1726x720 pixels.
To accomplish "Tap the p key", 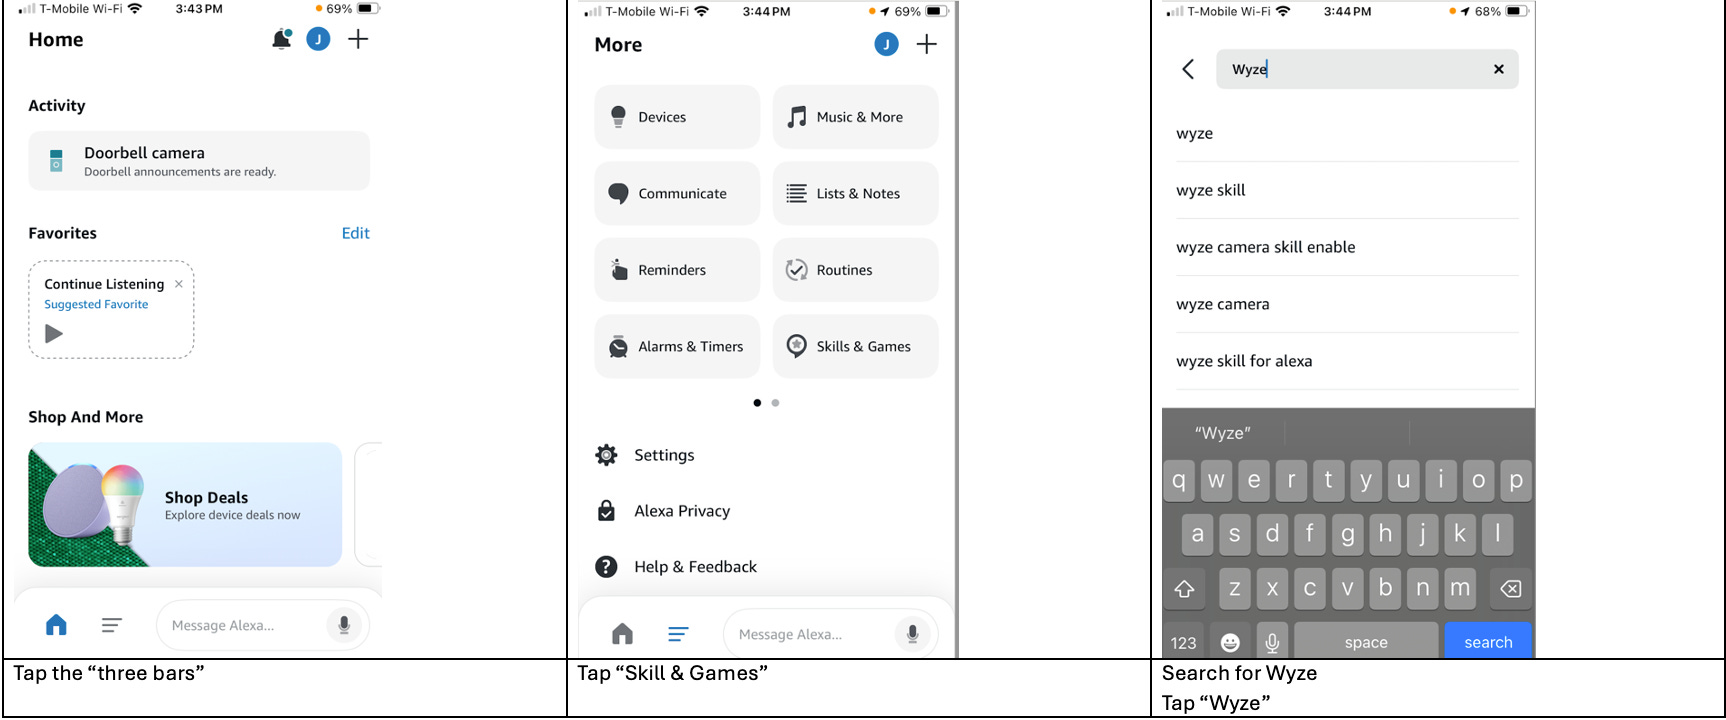I will 1516,480.
